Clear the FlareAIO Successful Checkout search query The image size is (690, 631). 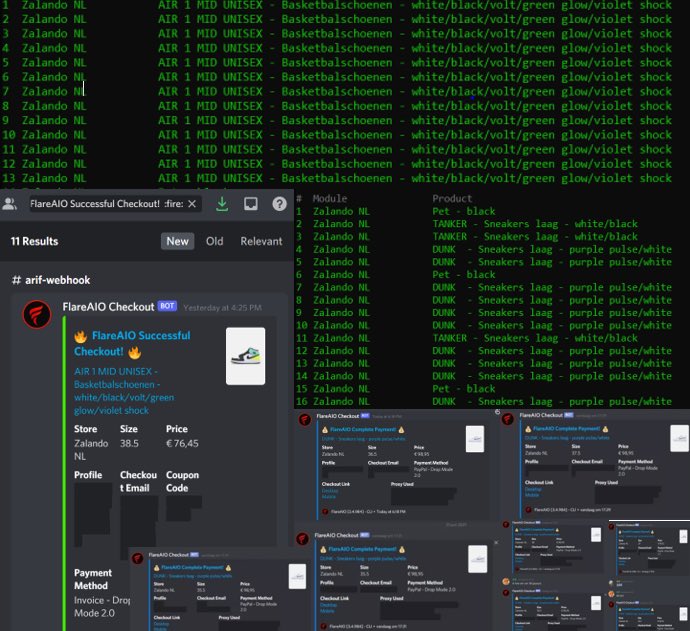(192, 204)
